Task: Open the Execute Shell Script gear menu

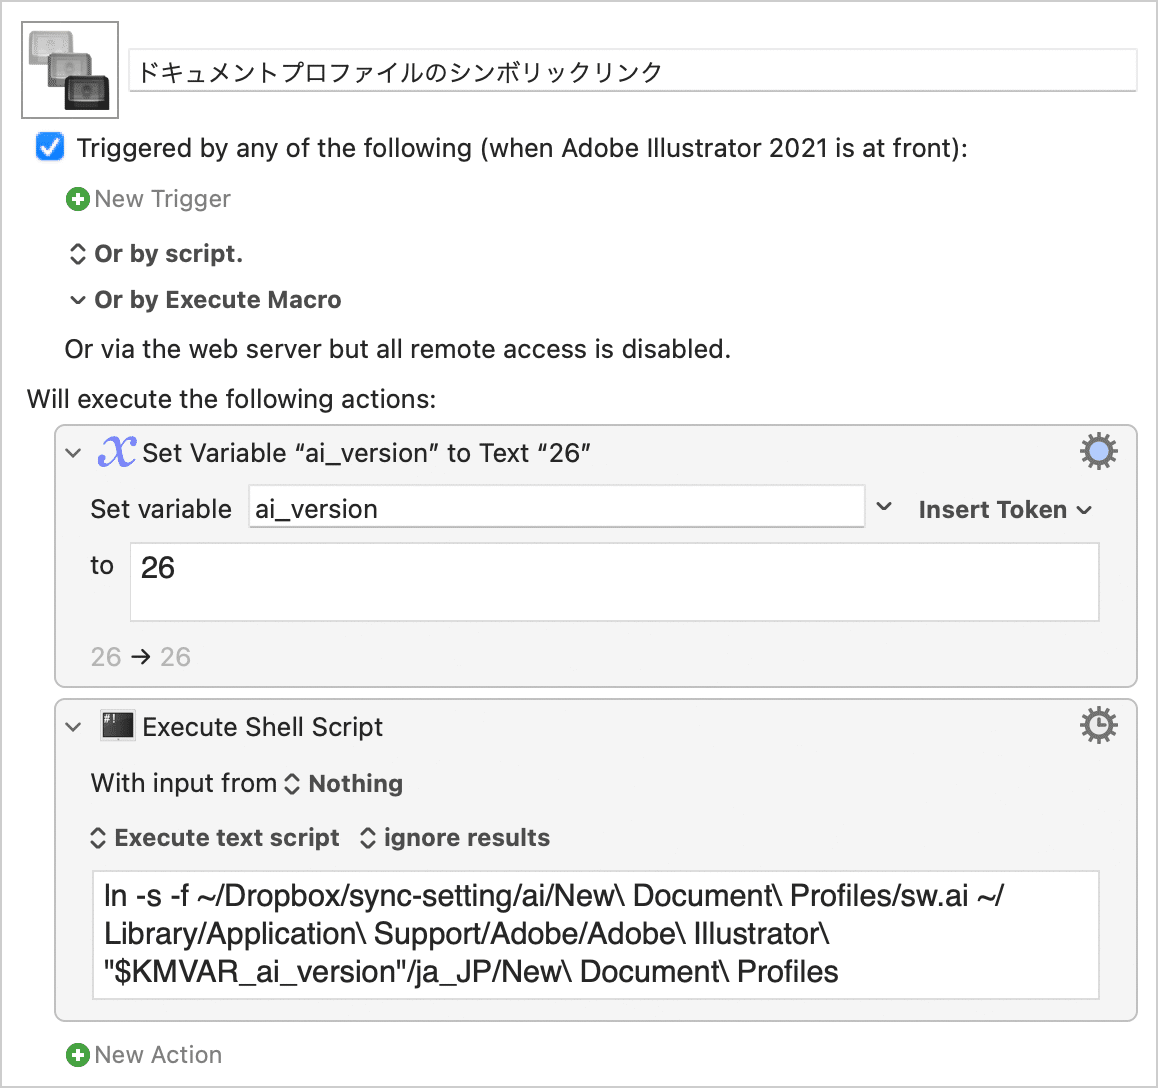Action: (1098, 725)
